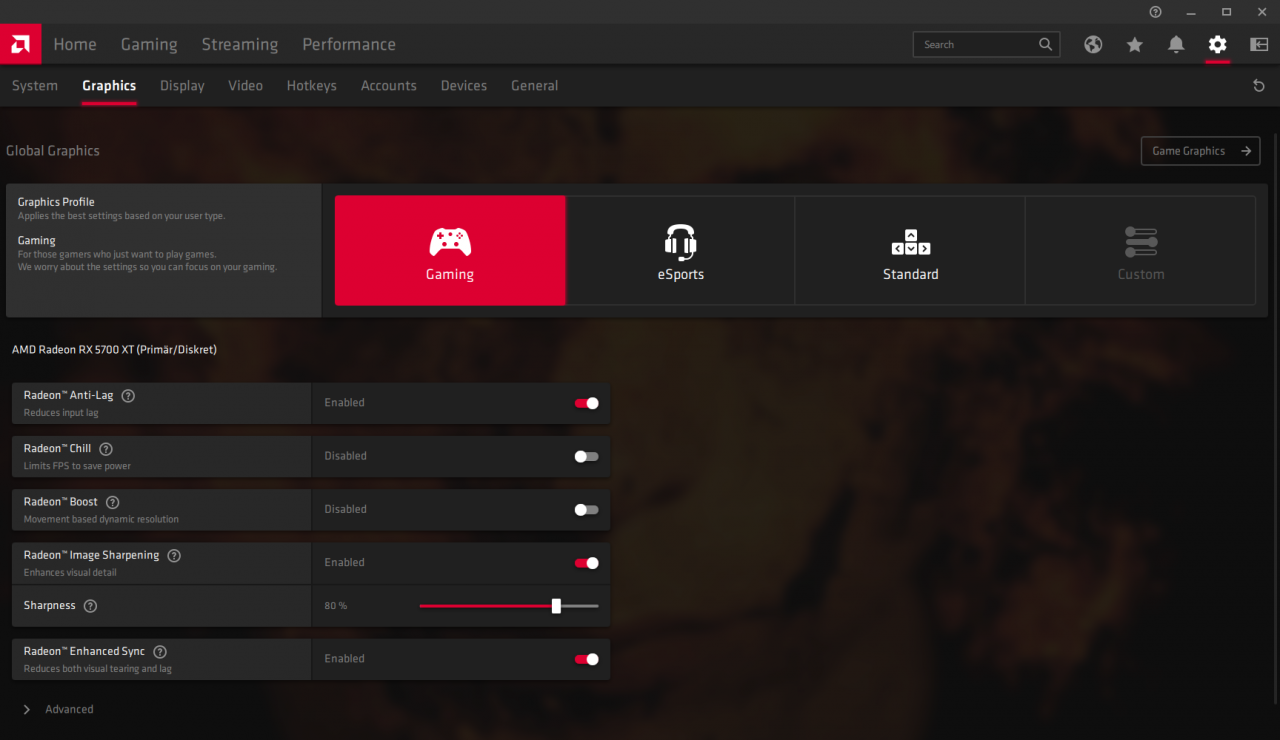Viewport: 1280px width, 740px height.
Task: Expand the Advanced settings section
Action: 58,709
